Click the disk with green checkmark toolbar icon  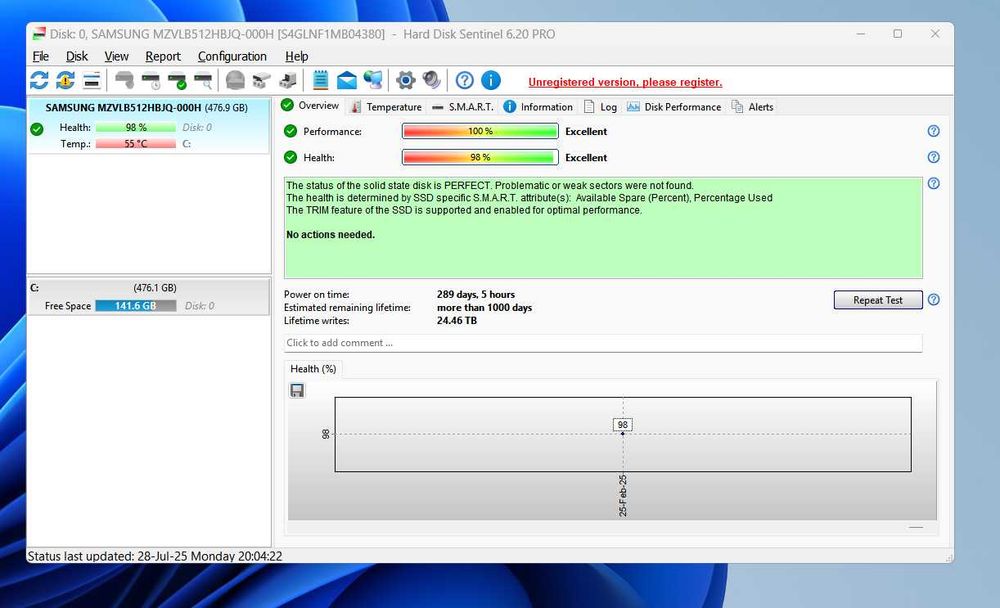(177, 80)
